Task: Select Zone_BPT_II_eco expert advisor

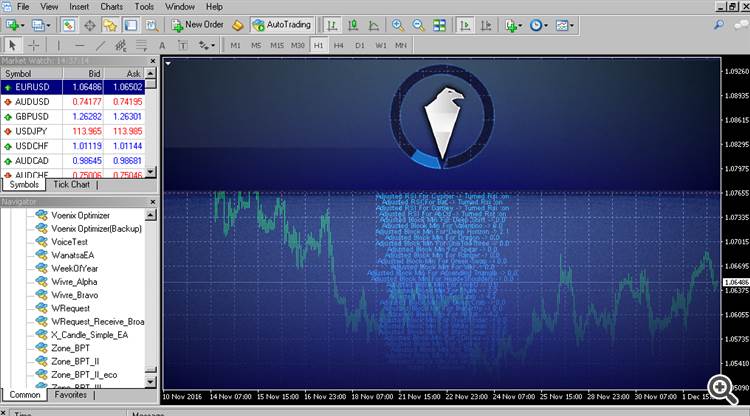Action: [84, 375]
